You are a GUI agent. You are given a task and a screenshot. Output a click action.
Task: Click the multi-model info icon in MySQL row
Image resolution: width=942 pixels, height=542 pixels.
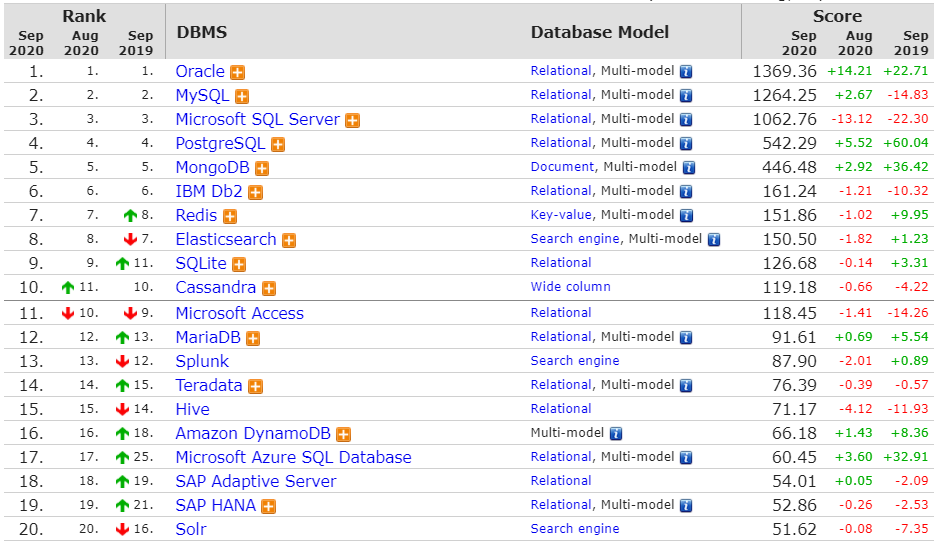pyautogui.click(x=686, y=96)
